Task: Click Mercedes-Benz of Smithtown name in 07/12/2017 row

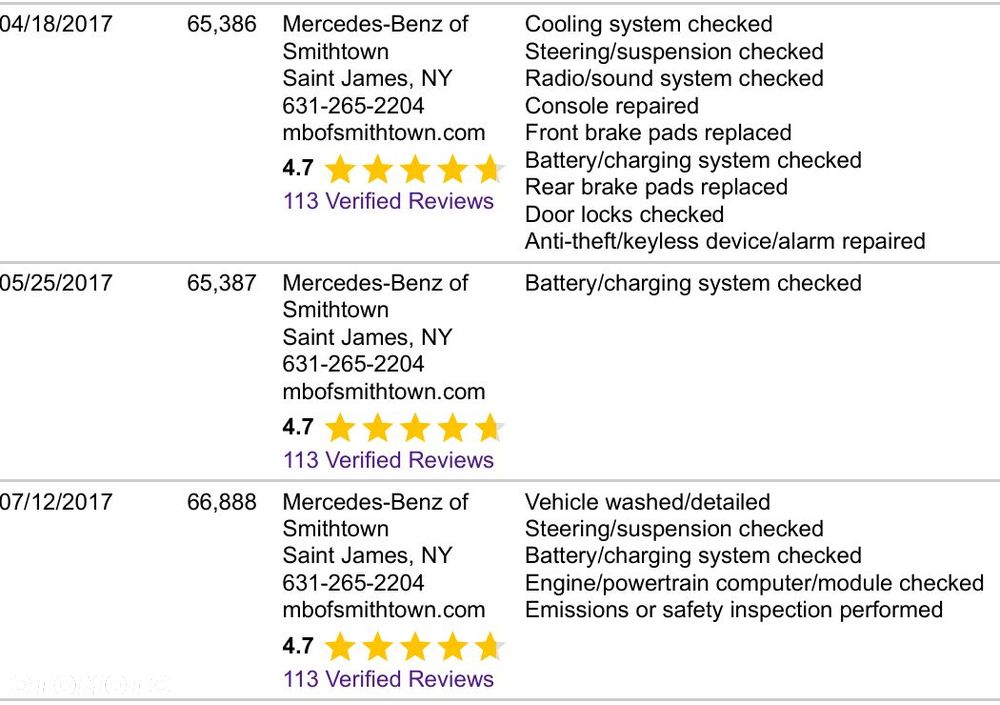Action: 375,516
